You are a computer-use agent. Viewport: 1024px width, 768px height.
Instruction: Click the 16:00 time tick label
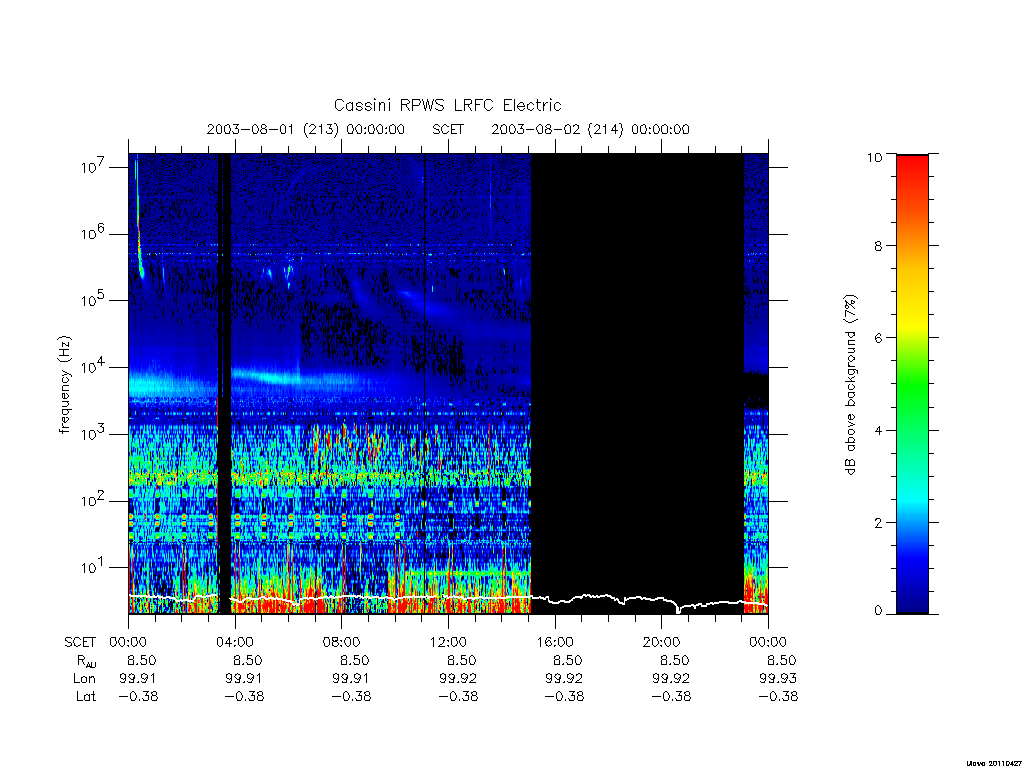click(x=555, y=642)
